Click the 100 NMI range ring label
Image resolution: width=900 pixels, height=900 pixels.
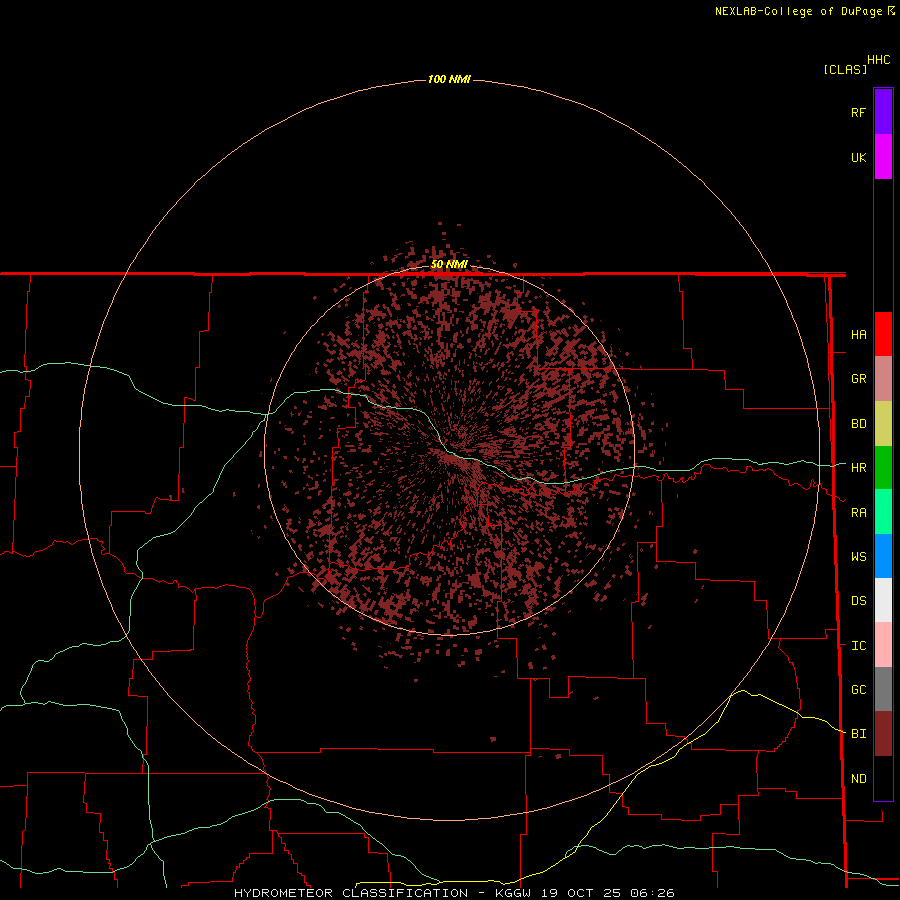pyautogui.click(x=449, y=79)
